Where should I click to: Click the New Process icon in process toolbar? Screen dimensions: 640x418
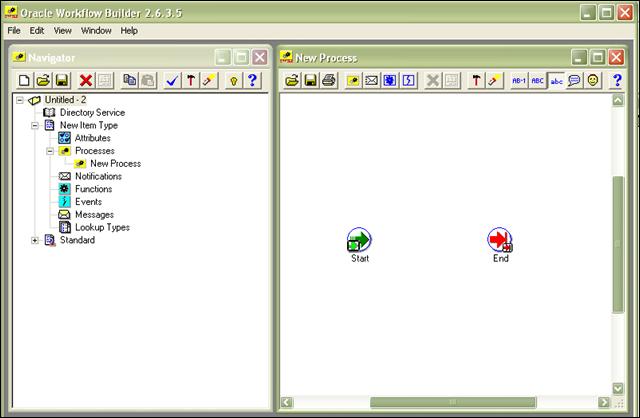click(353, 80)
